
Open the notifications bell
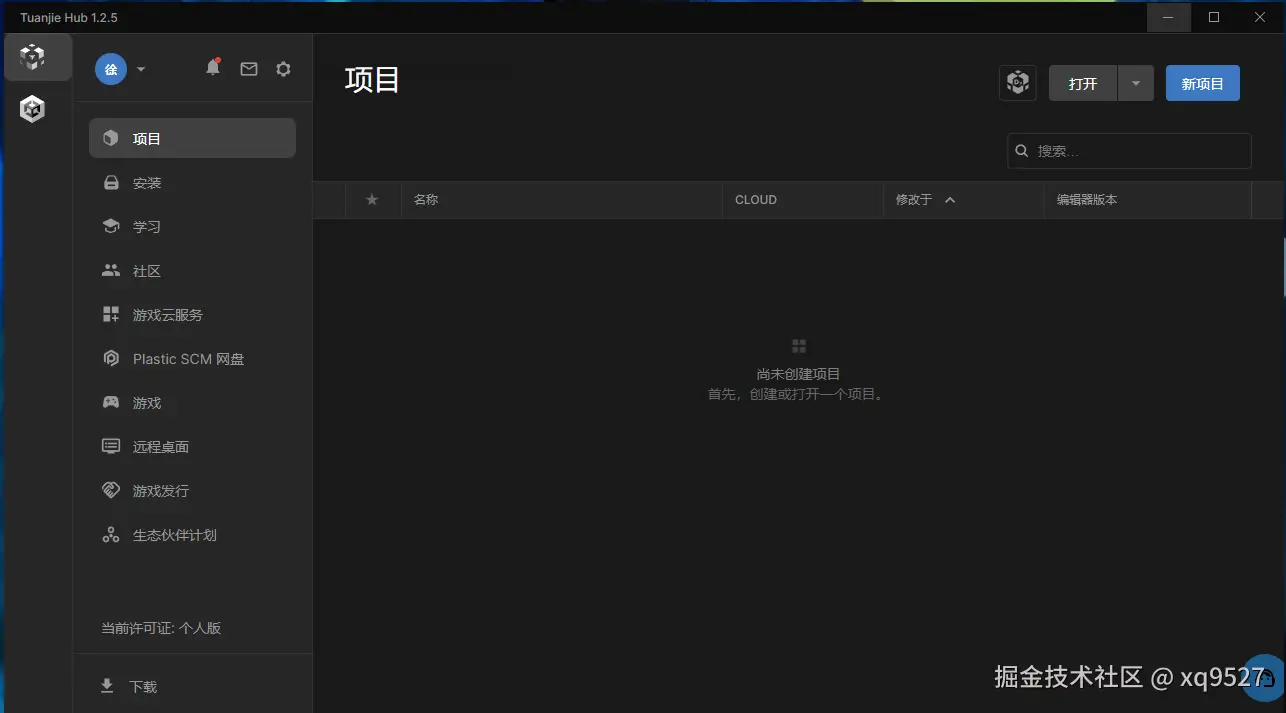click(x=213, y=68)
